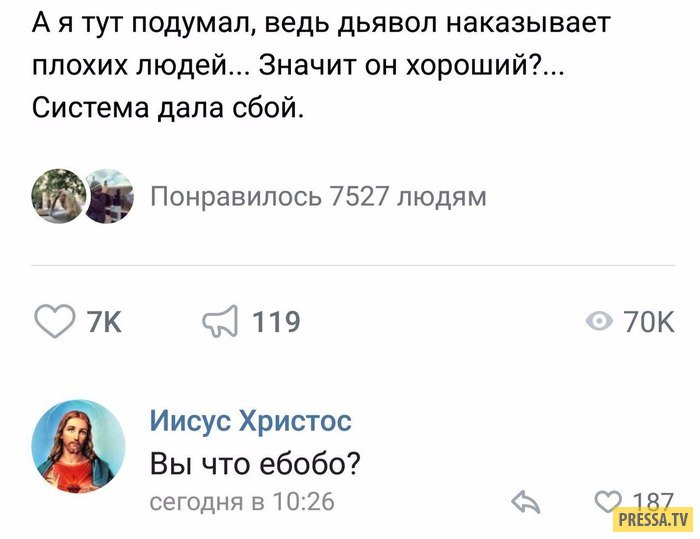The width and height of the screenshot is (700, 539).
Task: Click the comment text "Вы что ебобо?"
Action: point(255,464)
